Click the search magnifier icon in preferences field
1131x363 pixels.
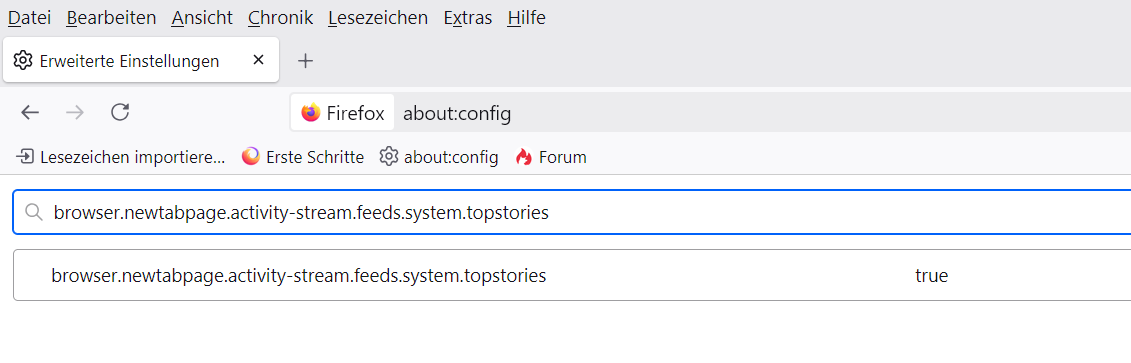33,213
